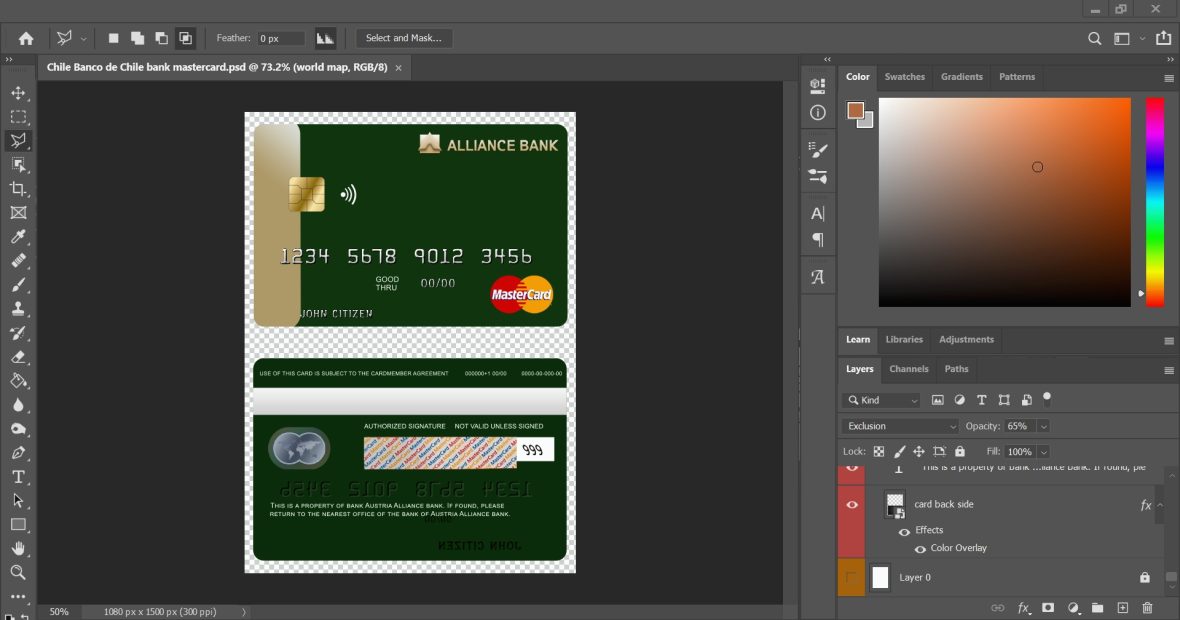Select the Spot Healing Brush tool
1180x620 pixels.
[x=18, y=261]
